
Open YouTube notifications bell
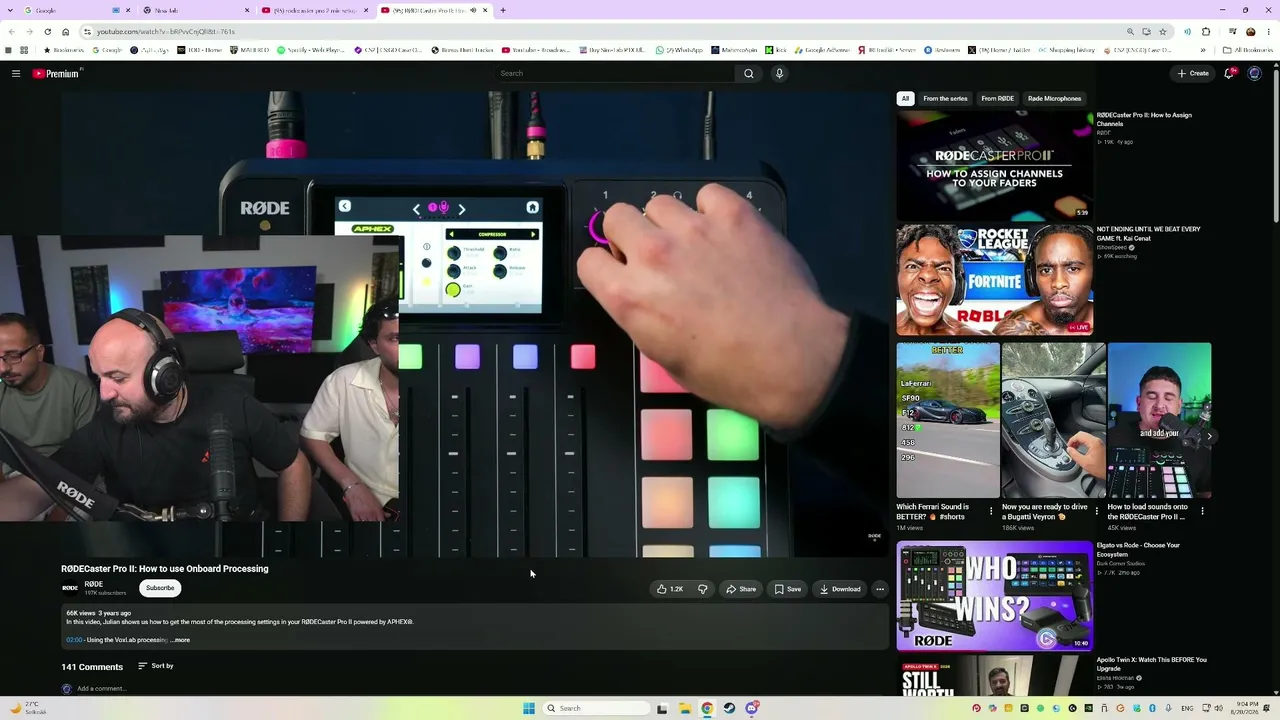pyautogui.click(x=1229, y=73)
